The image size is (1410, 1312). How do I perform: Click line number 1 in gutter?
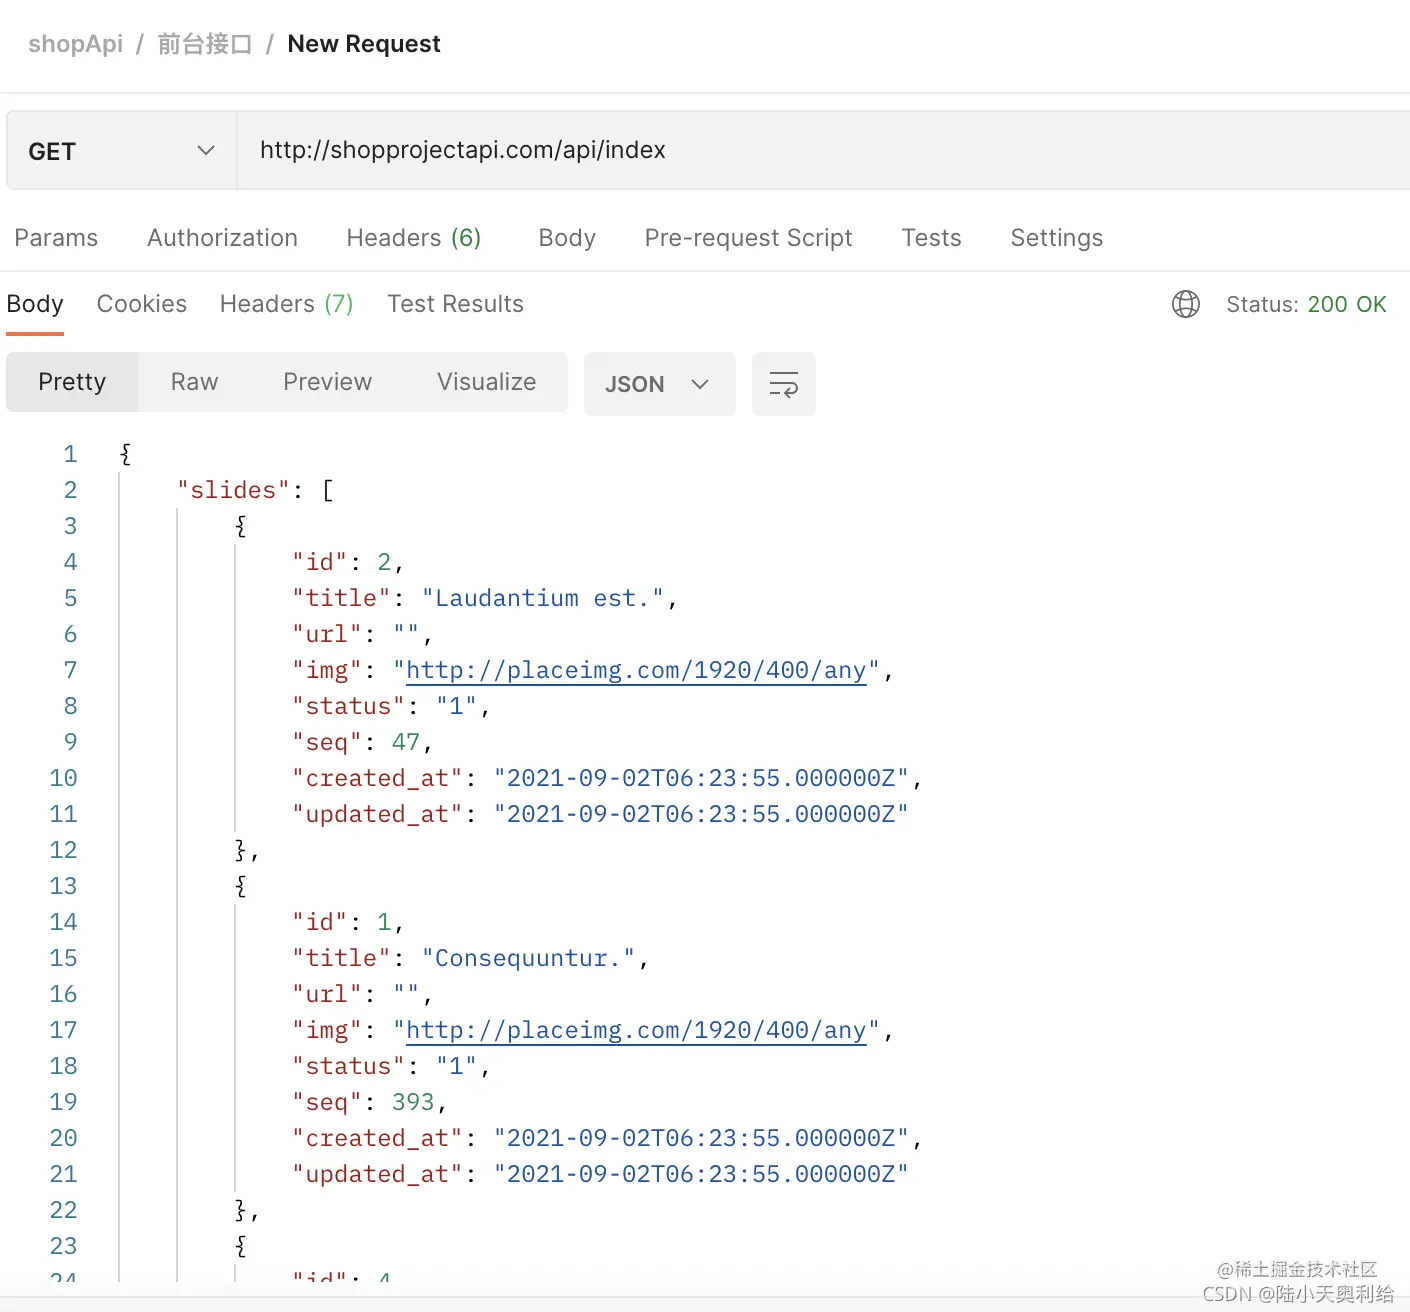(x=70, y=454)
